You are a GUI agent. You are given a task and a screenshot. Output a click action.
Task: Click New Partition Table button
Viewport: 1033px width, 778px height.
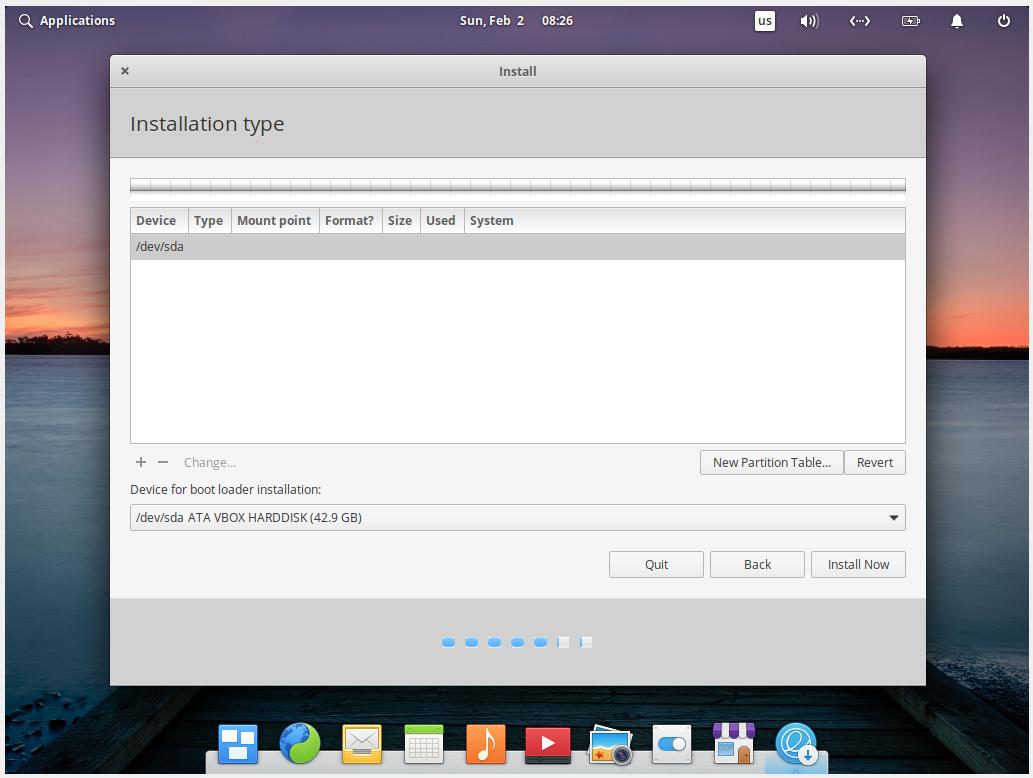tap(771, 462)
